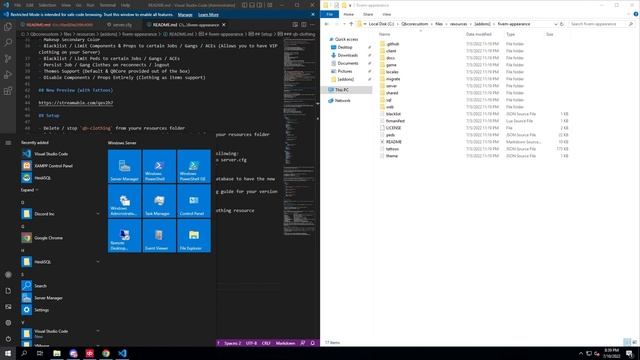The width and height of the screenshot is (640, 360).
Task: Click Learn More in Restricted Mode banner
Action: pyautogui.click(x=208, y=15)
